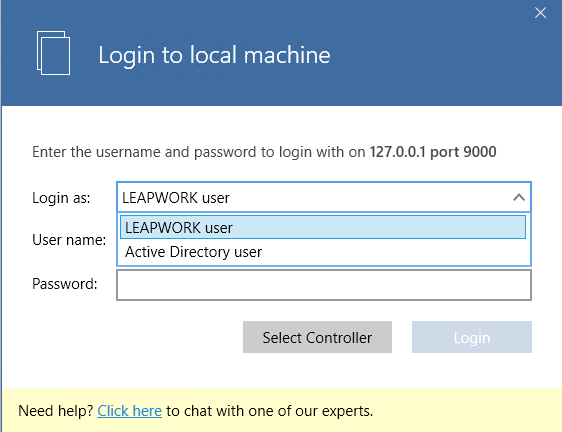Click the "User name:" label
Viewport: 562px width, 432px height.
[x=69, y=240]
